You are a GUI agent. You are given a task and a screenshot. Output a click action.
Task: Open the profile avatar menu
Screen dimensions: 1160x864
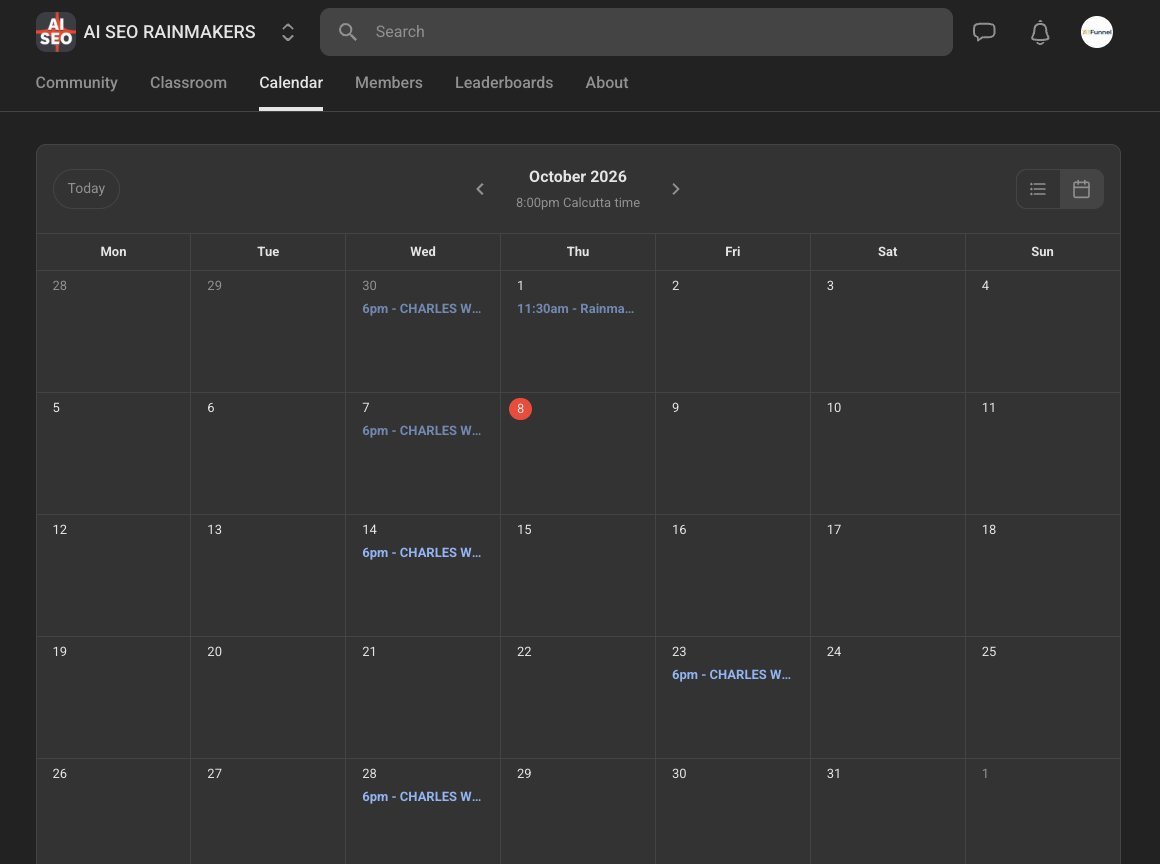(1096, 32)
